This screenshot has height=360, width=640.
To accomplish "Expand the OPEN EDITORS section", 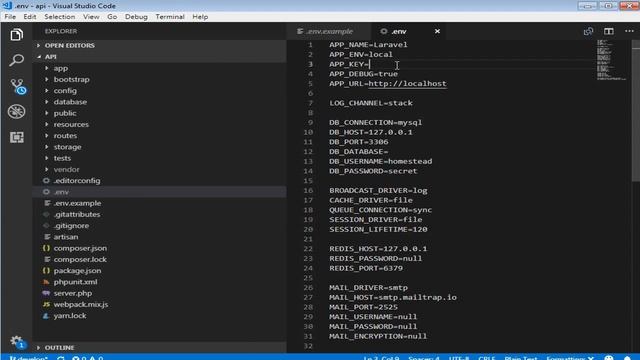I will pyautogui.click(x=159, y=45).
